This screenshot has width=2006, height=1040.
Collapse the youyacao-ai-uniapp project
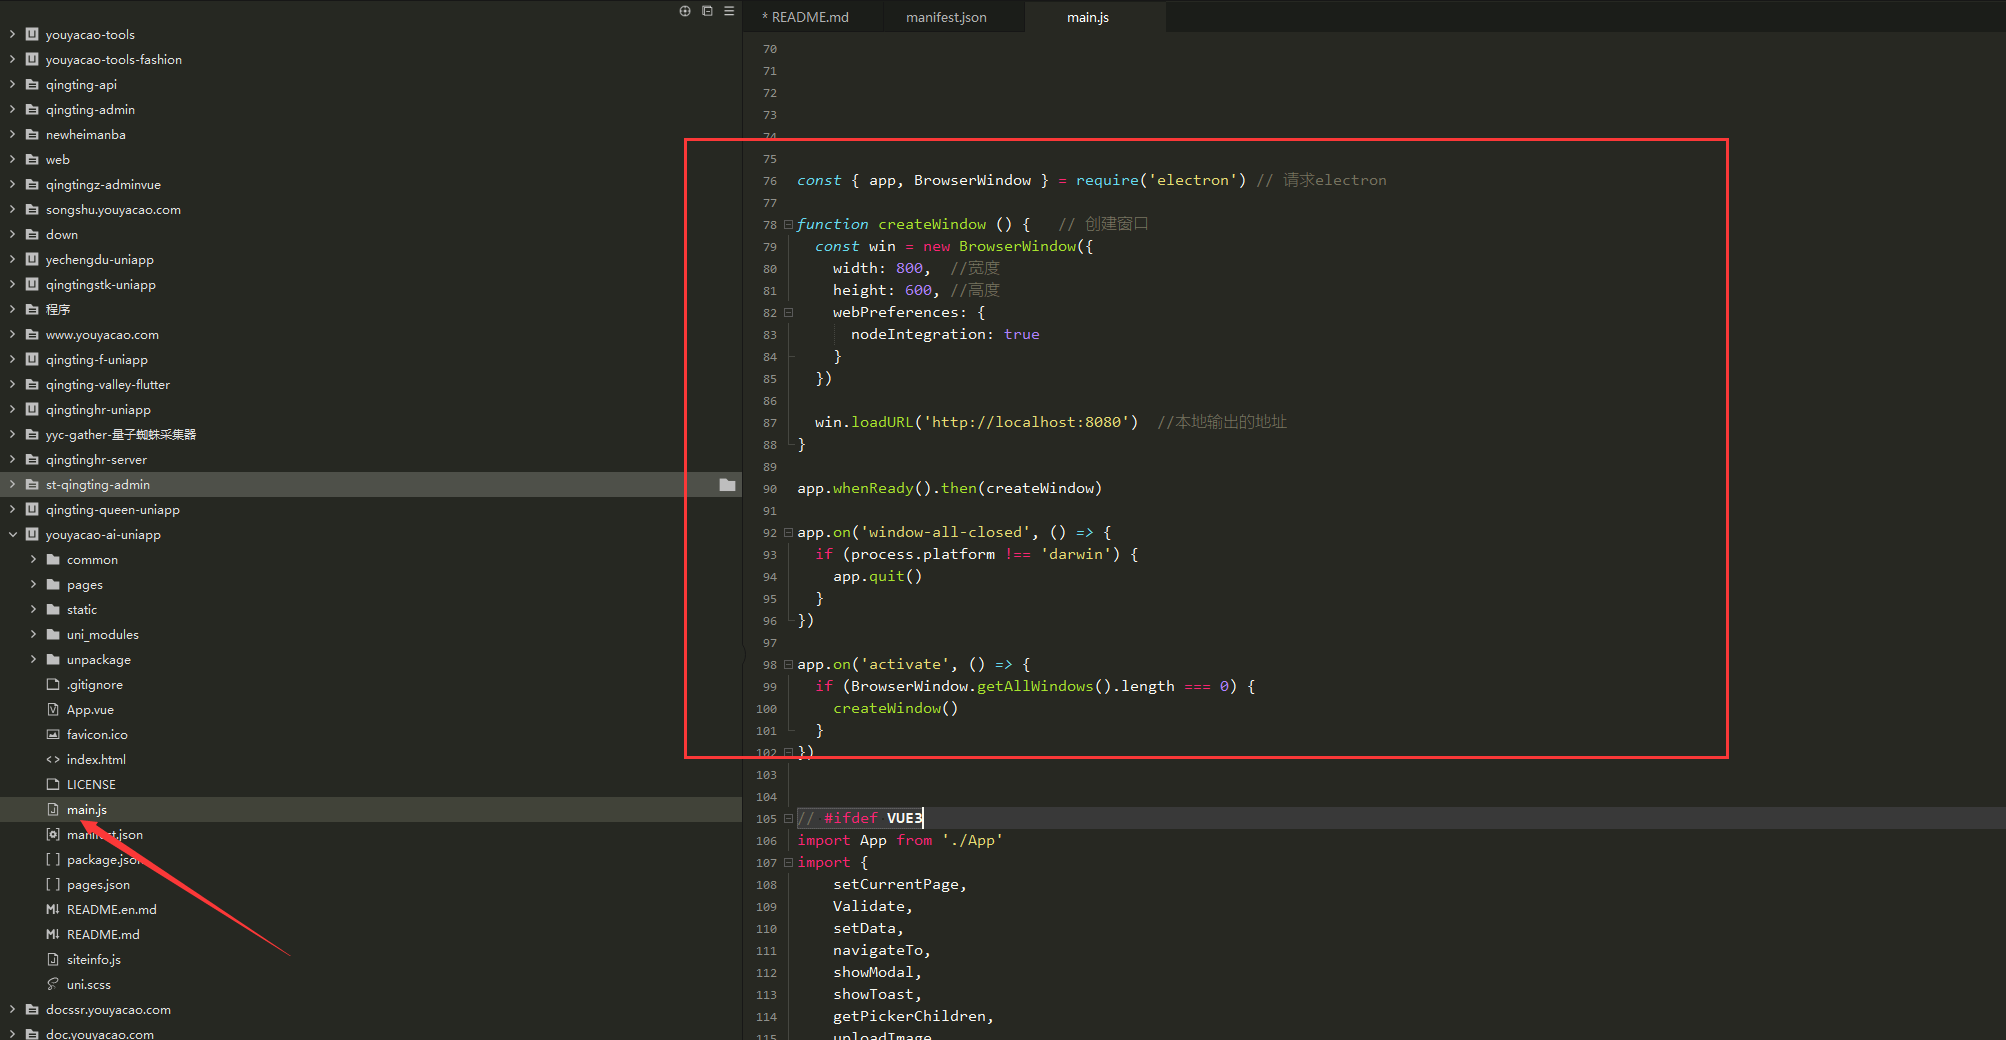(12, 534)
